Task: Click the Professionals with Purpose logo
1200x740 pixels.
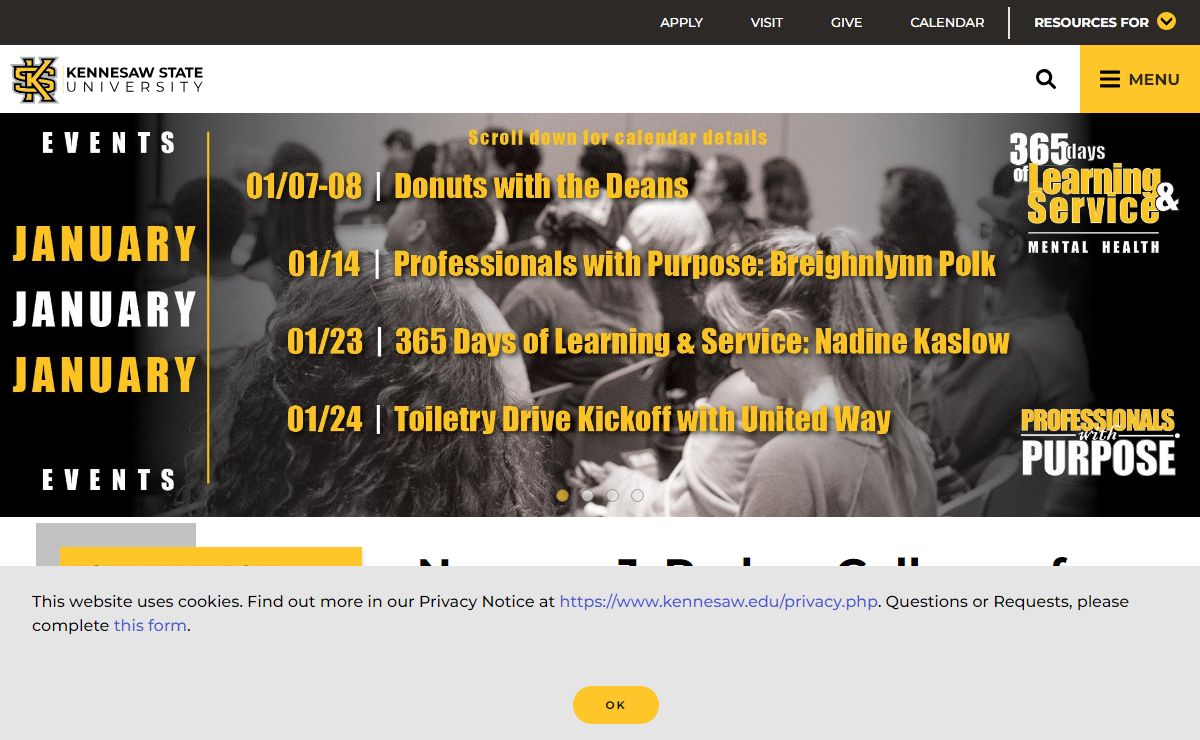Action: [1099, 441]
